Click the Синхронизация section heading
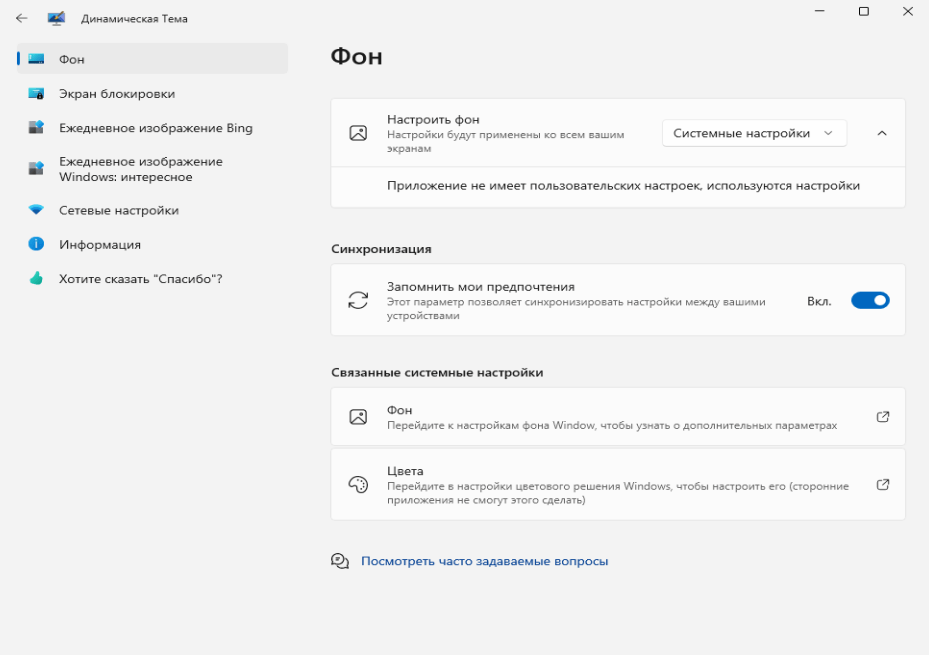 [381, 249]
